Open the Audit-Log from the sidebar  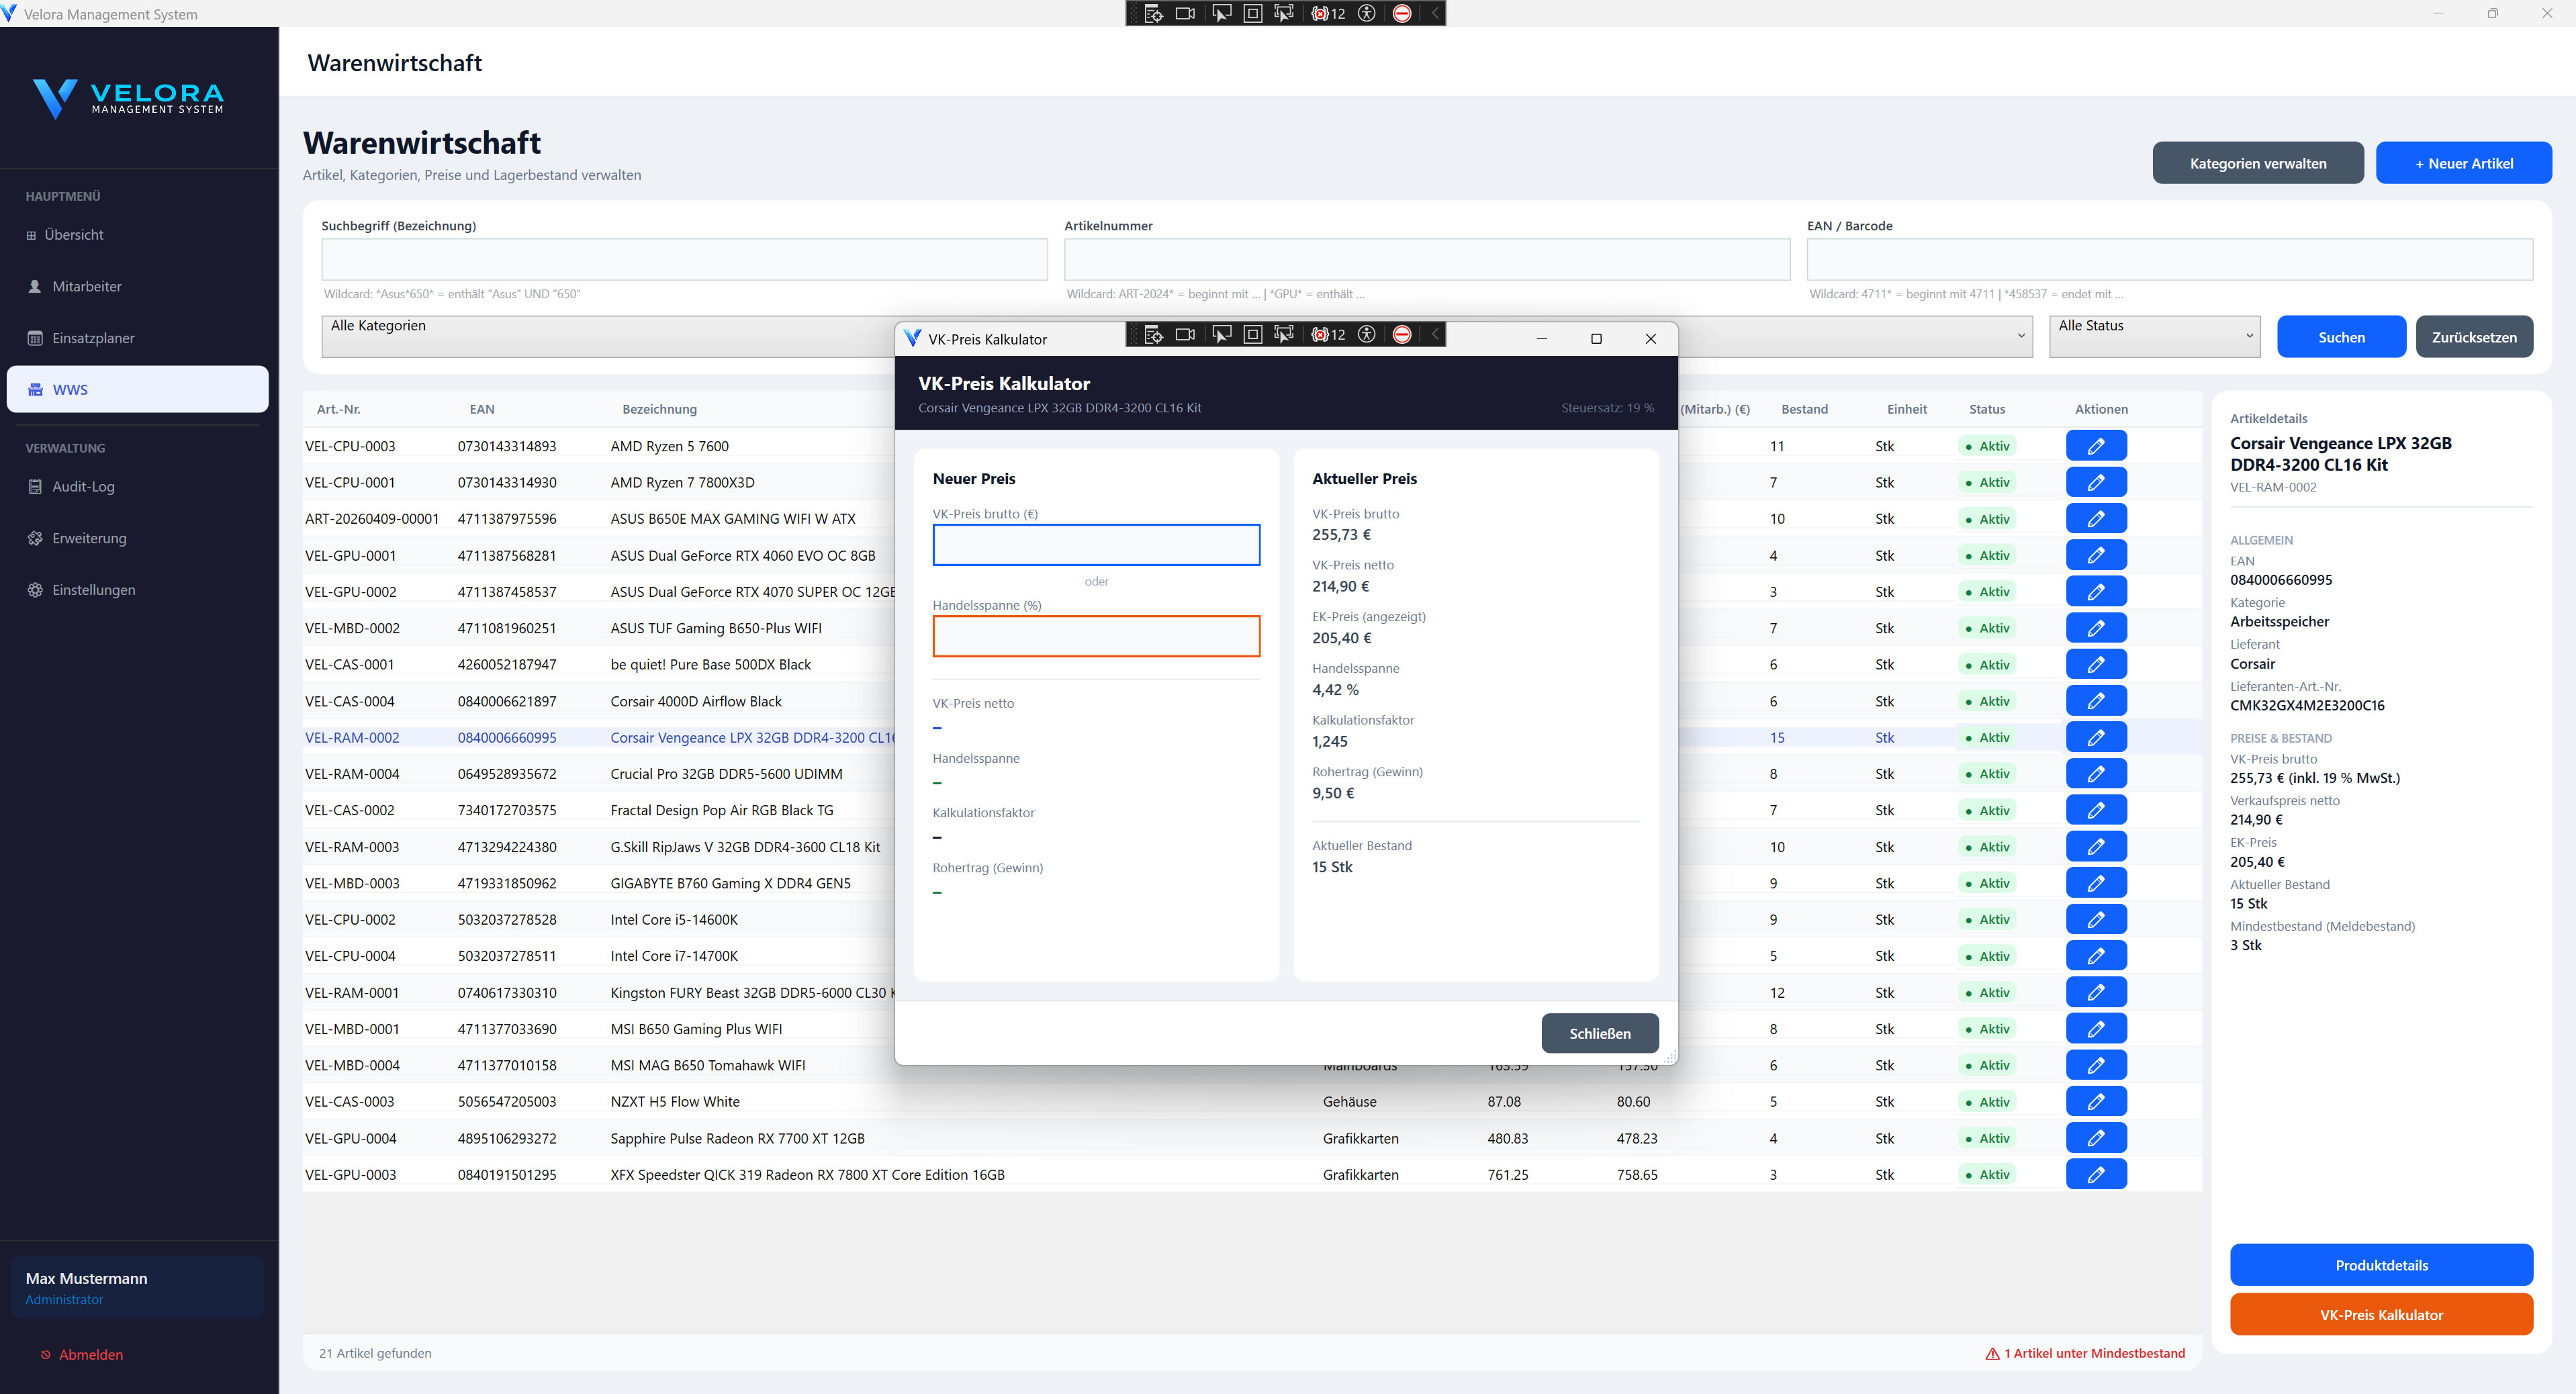(x=83, y=486)
